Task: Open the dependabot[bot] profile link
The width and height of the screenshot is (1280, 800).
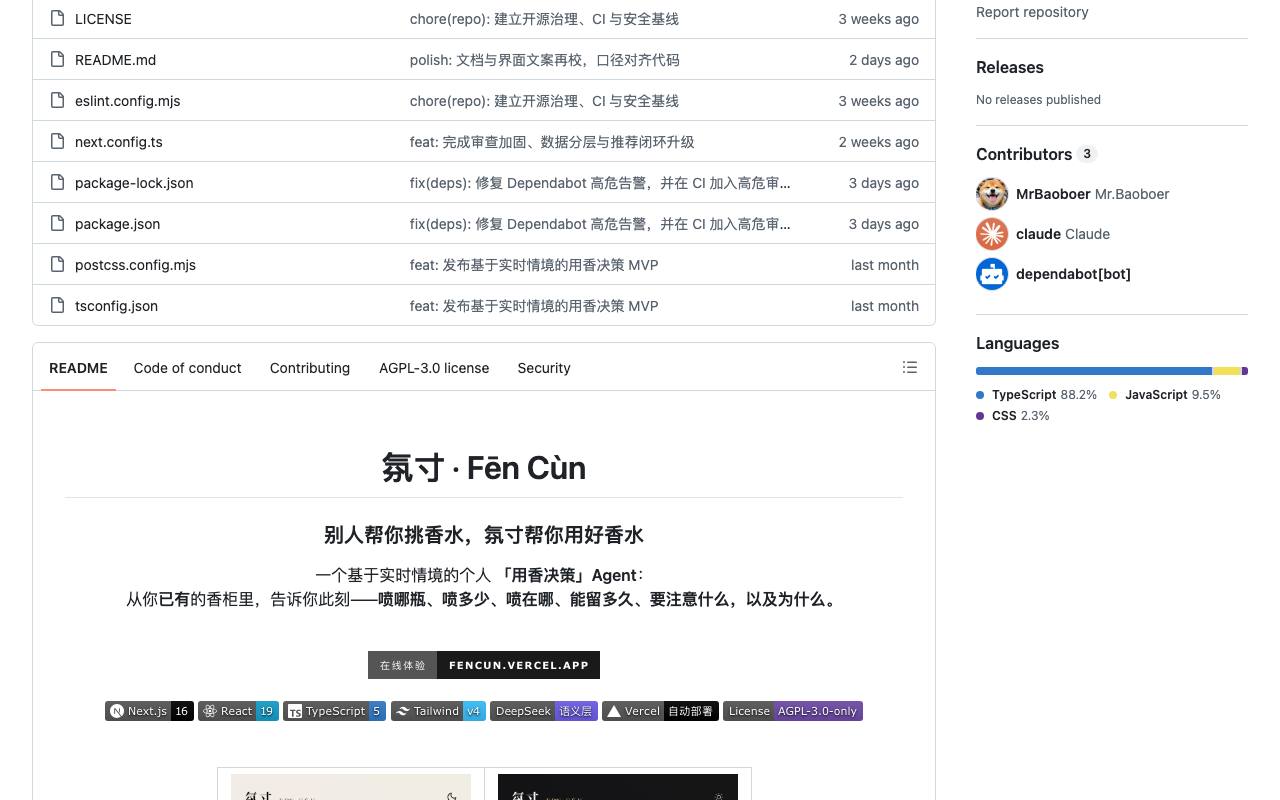Action: 1073,274
